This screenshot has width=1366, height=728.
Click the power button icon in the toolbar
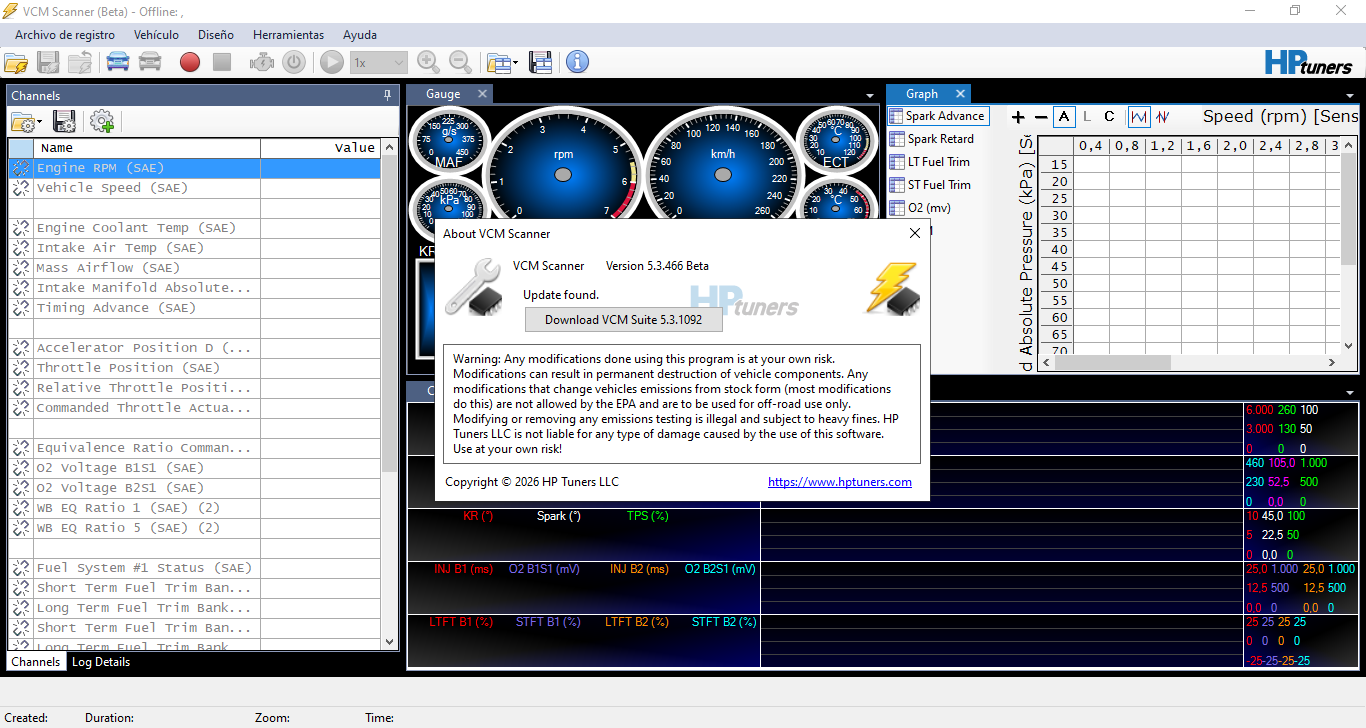294,62
